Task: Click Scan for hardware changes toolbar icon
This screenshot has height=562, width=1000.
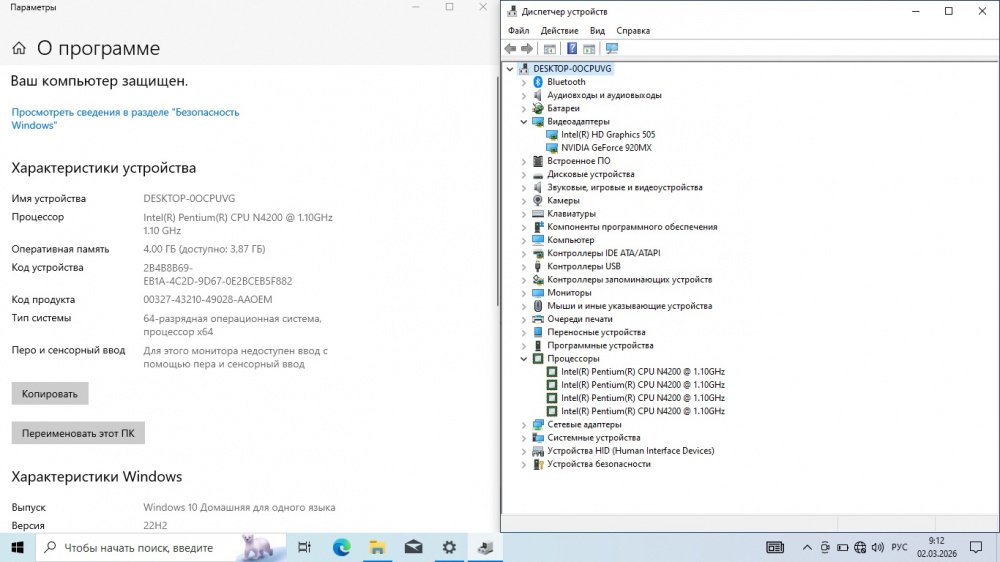Action: click(x=612, y=48)
